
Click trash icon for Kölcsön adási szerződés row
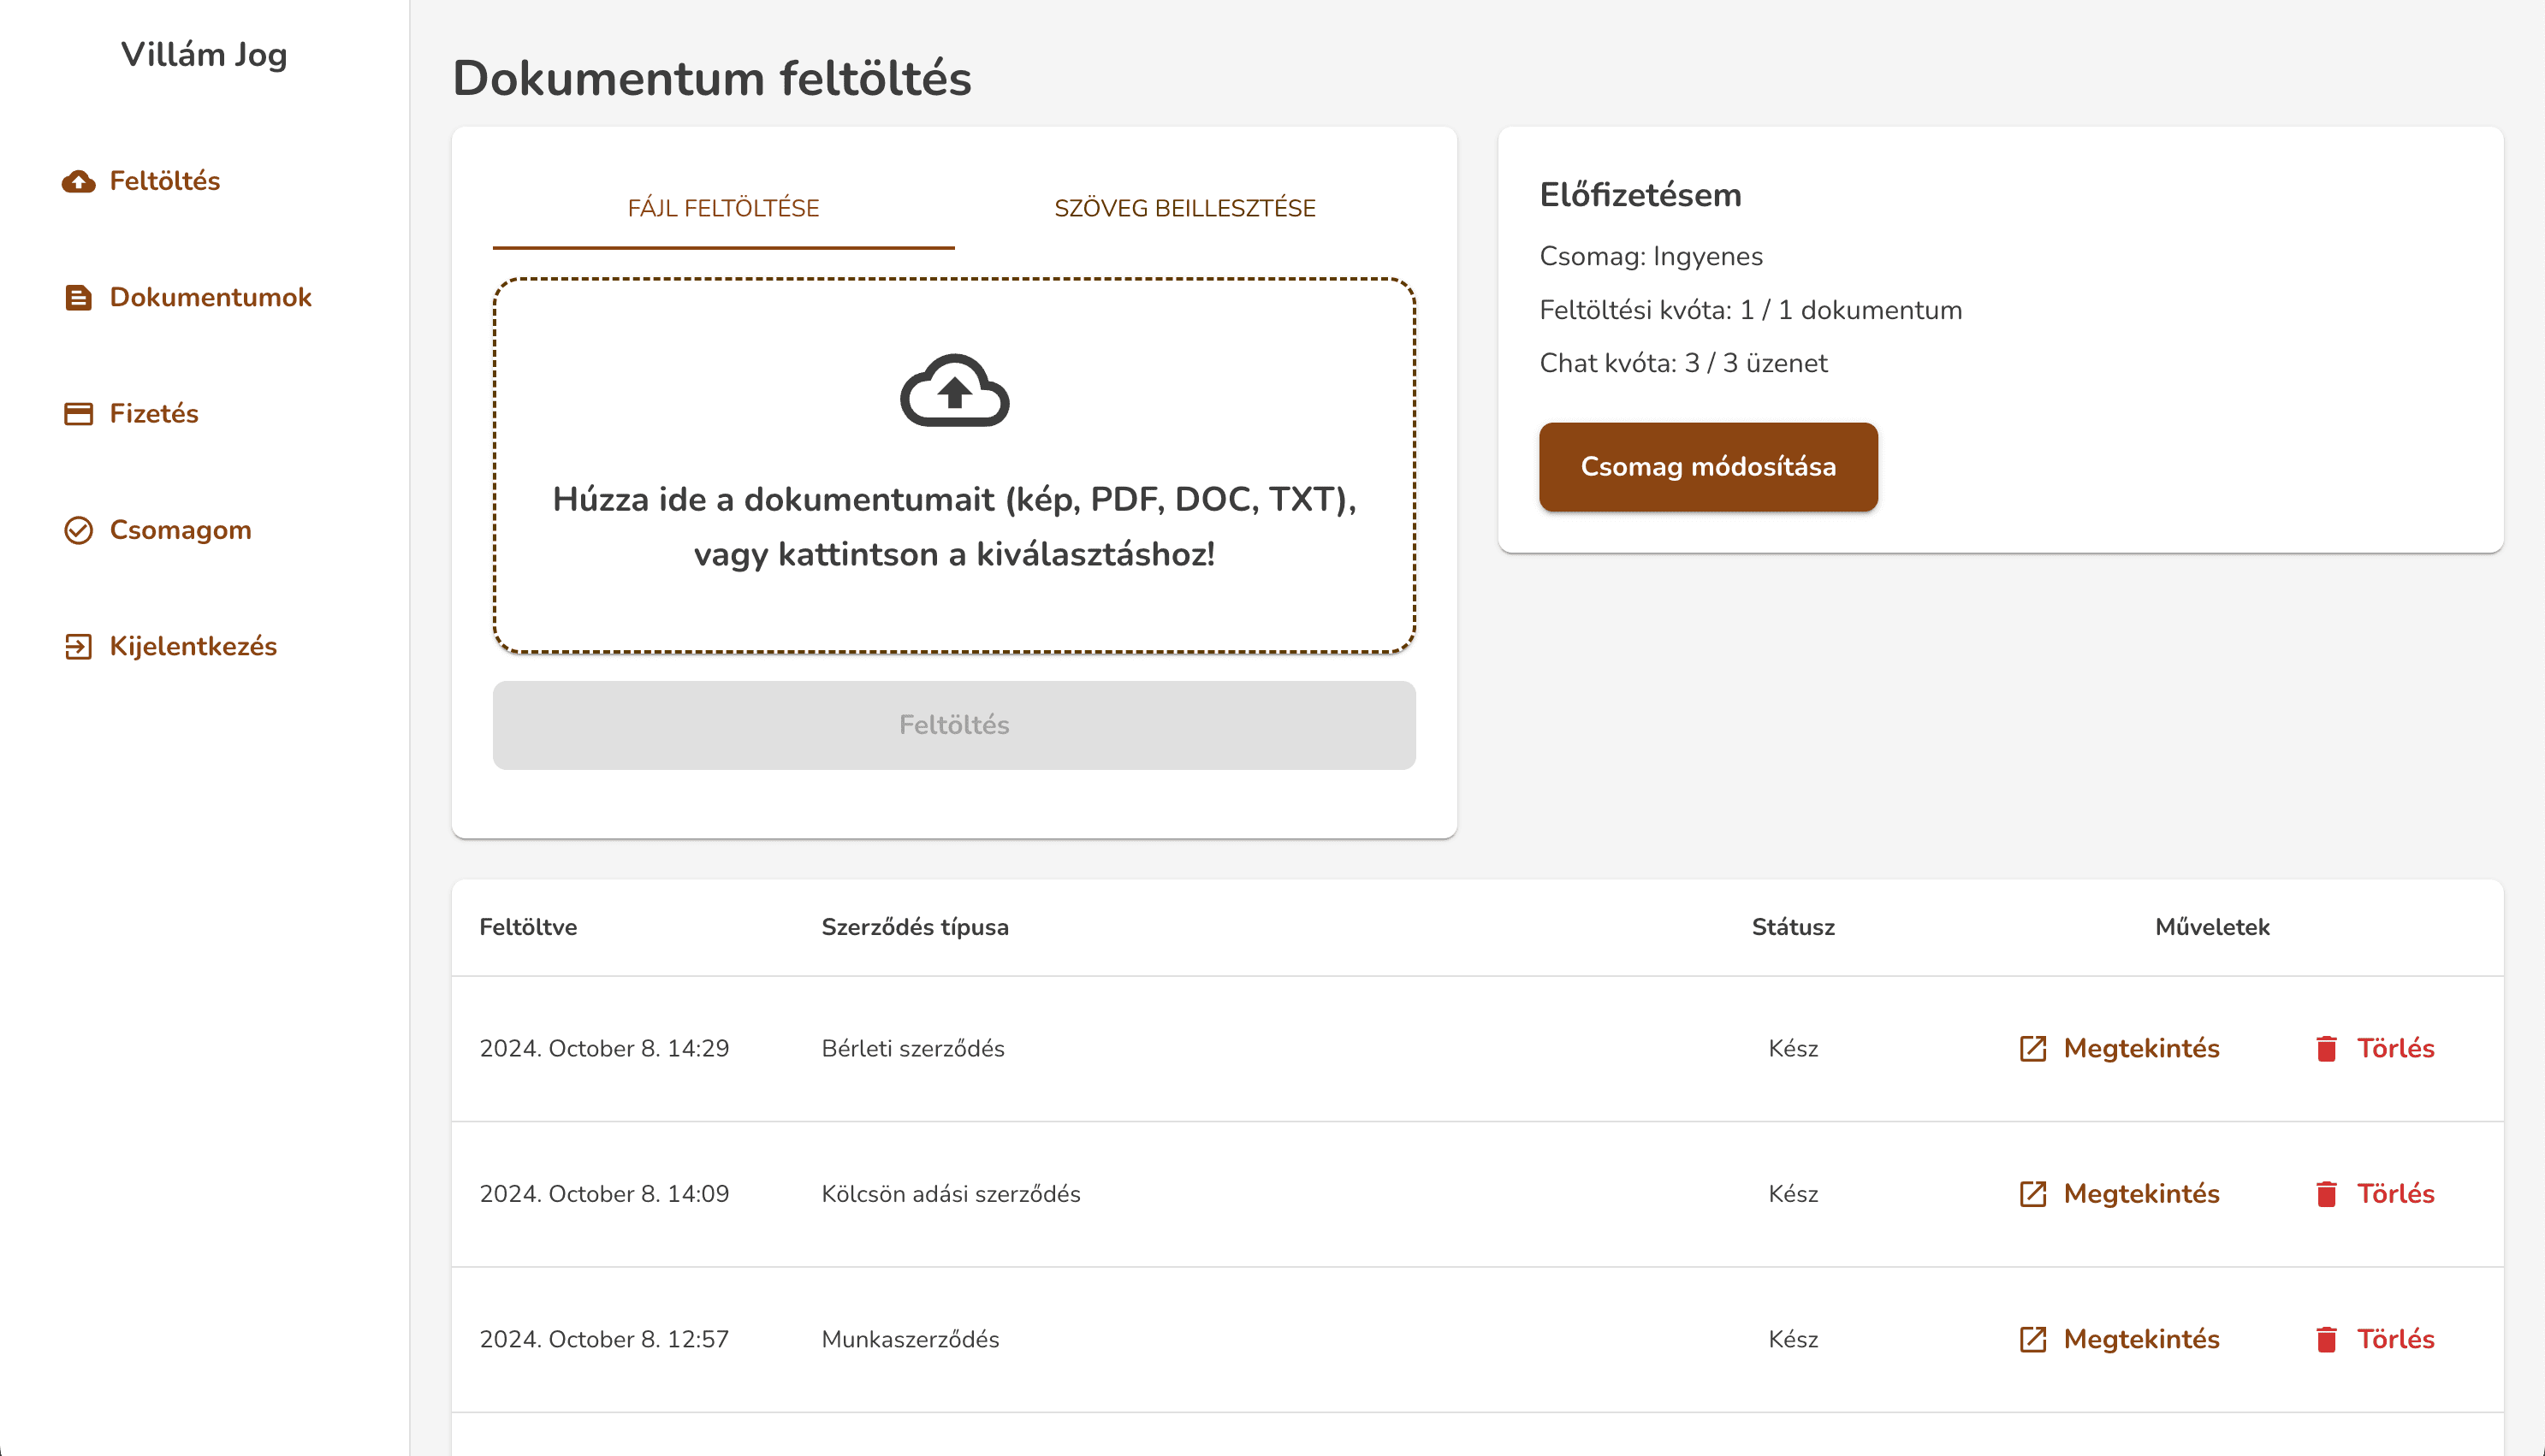coord(2326,1194)
